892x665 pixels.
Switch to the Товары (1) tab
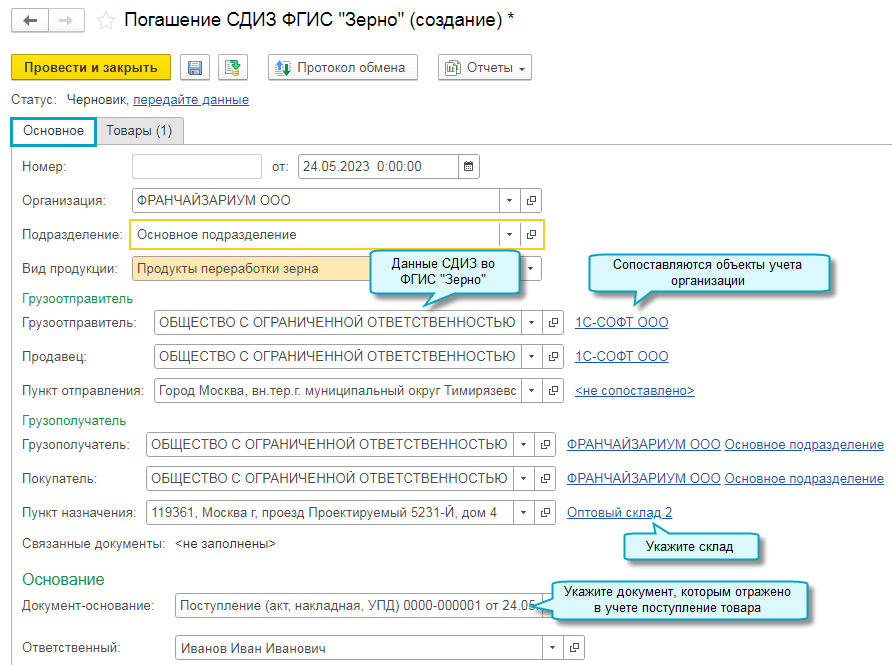click(139, 131)
